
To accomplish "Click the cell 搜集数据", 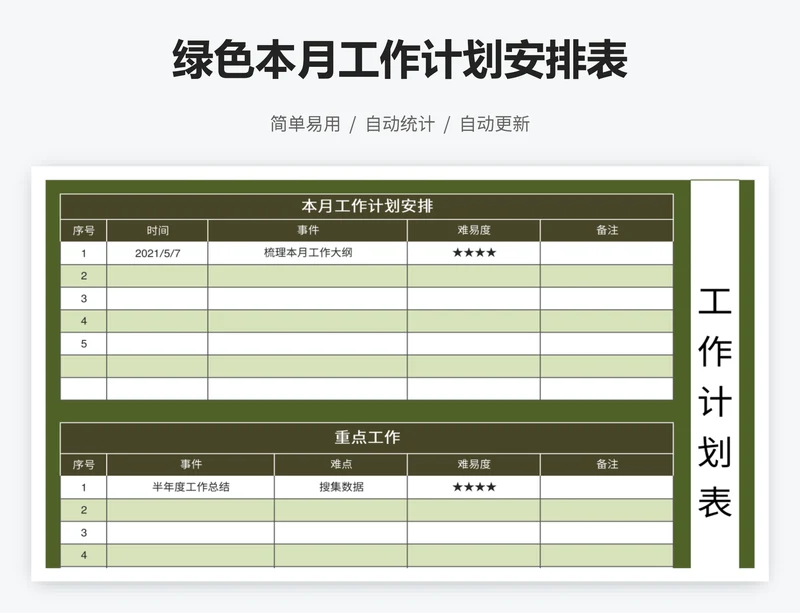I will pos(341,487).
